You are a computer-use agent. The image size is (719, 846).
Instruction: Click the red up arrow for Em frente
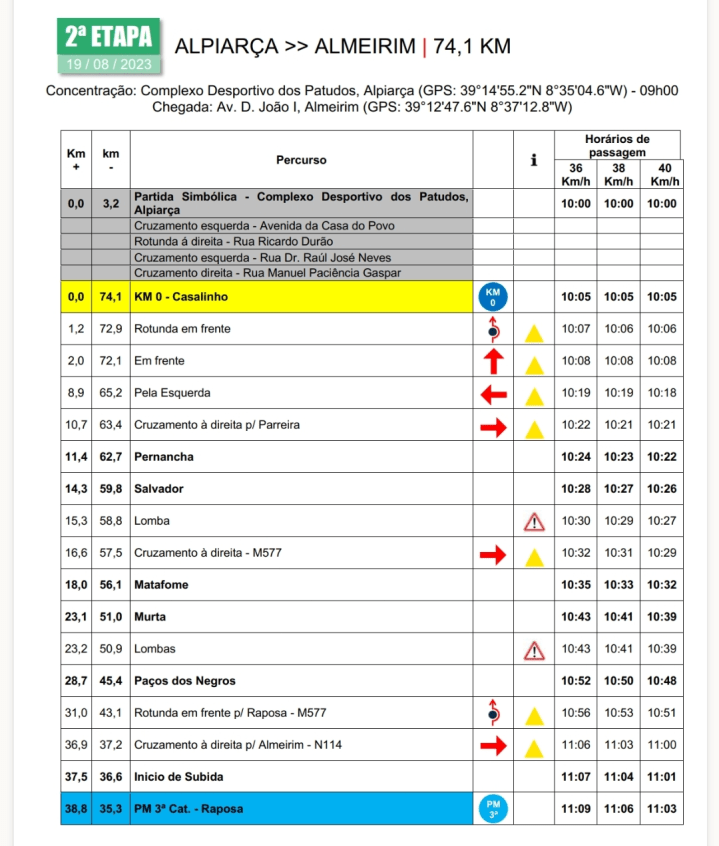coord(492,361)
